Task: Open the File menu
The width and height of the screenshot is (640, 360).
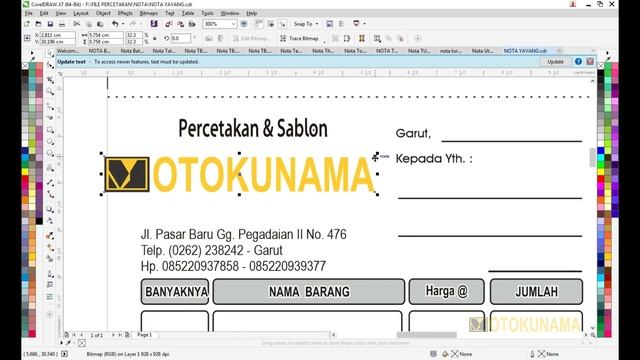Action: click(29, 13)
